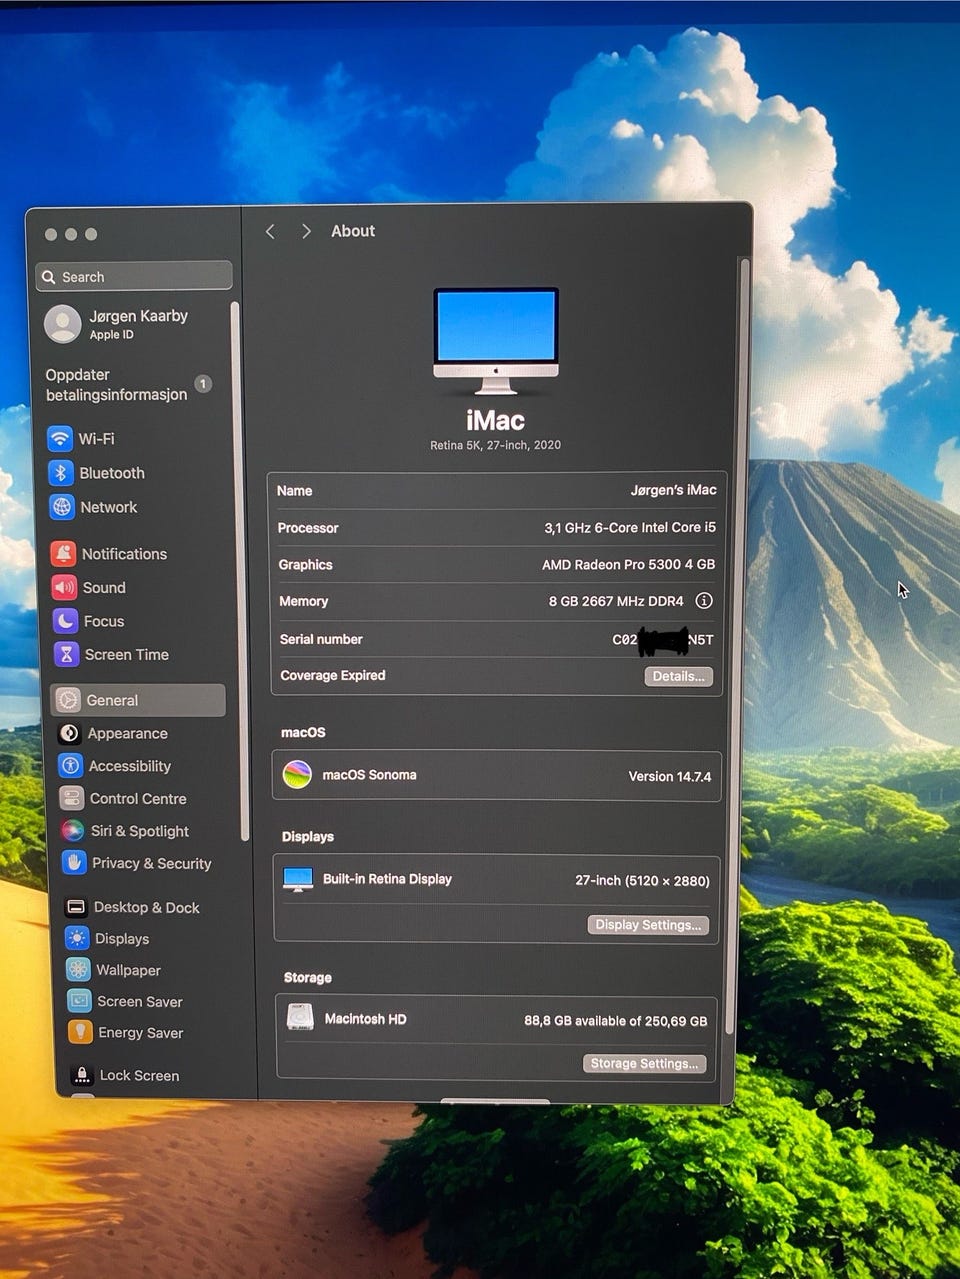
Task: Open Lock Screen padlock icon
Action: [x=81, y=1075]
